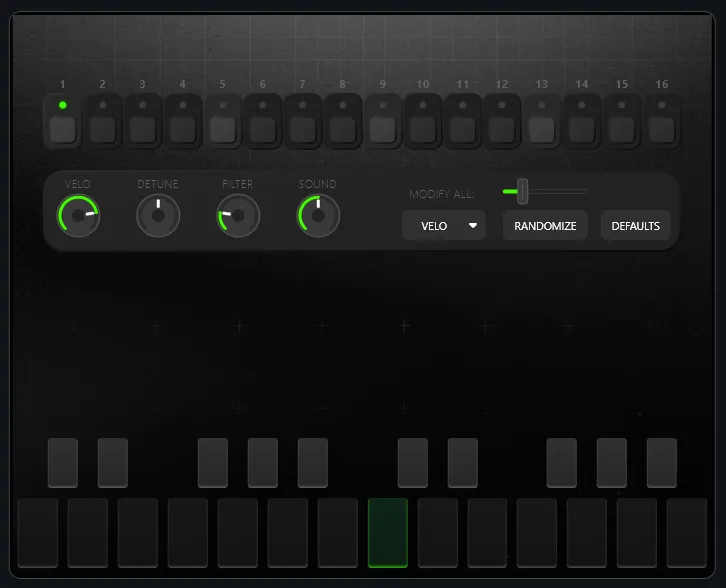Screen dimensions: 726x588
Task: Click the Modify All slider handle
Action: 523,191
